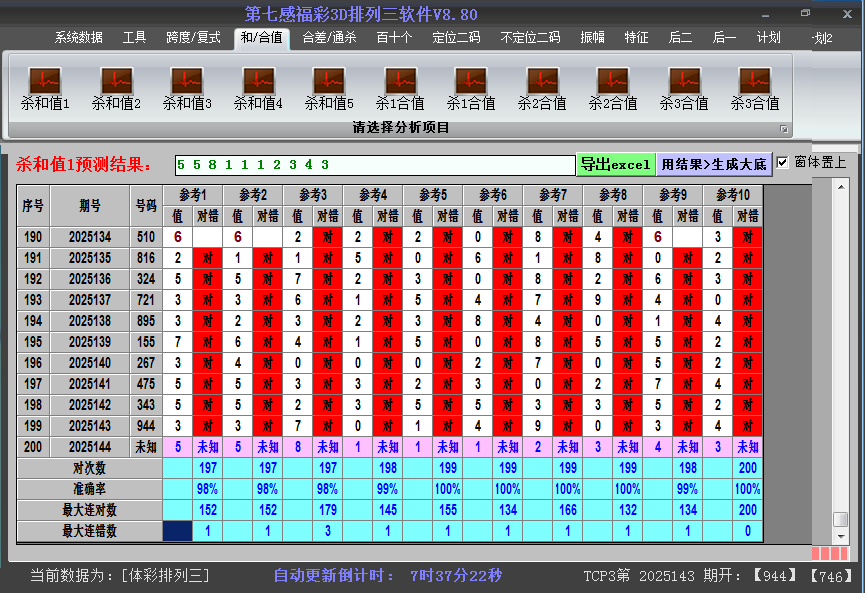Click the 参考2 column header

click(253, 195)
